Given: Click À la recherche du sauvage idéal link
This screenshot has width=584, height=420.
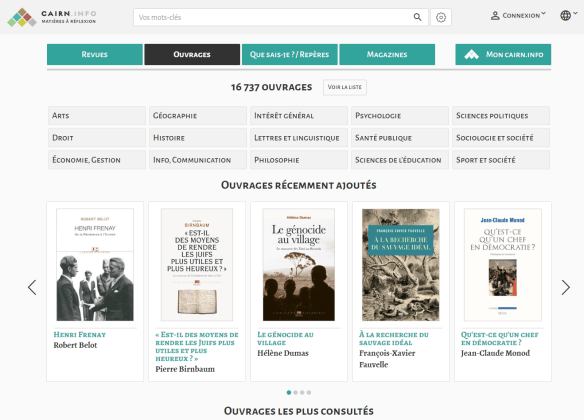Looking at the screenshot, I should tap(394, 338).
